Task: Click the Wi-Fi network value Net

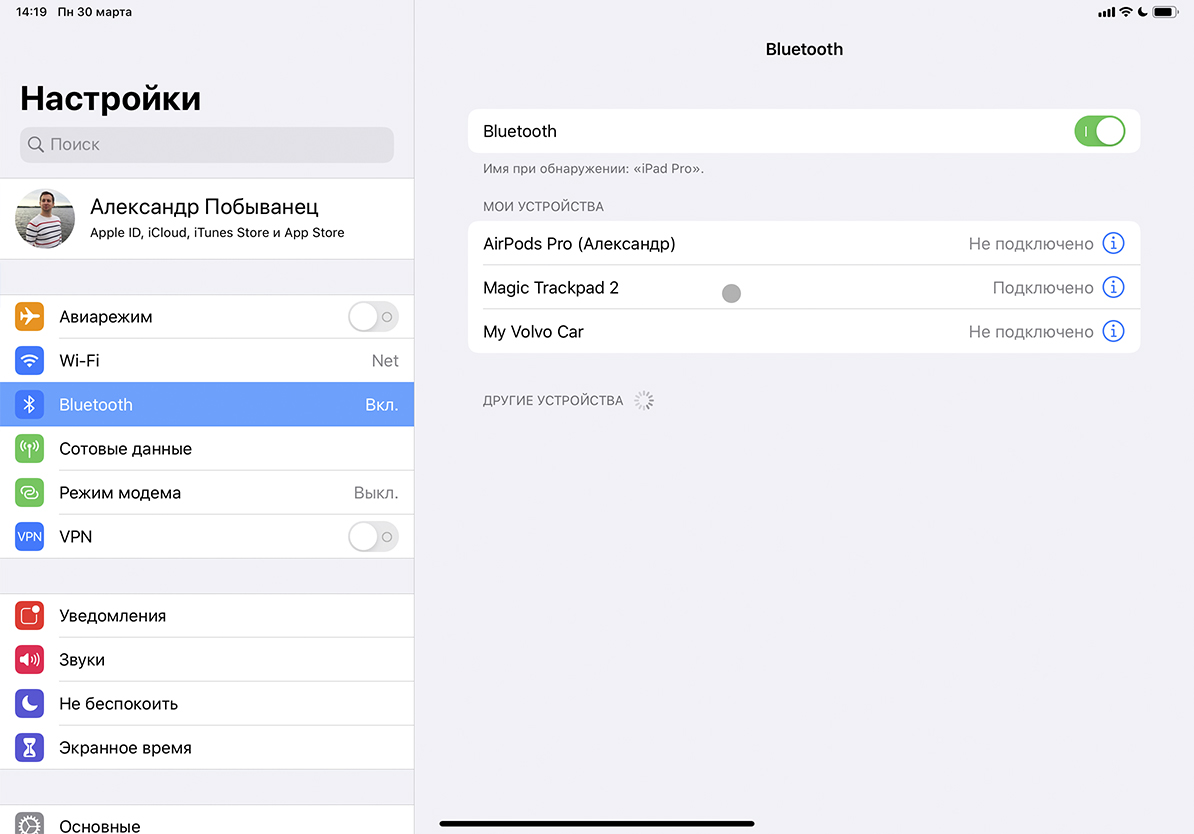Action: point(385,360)
